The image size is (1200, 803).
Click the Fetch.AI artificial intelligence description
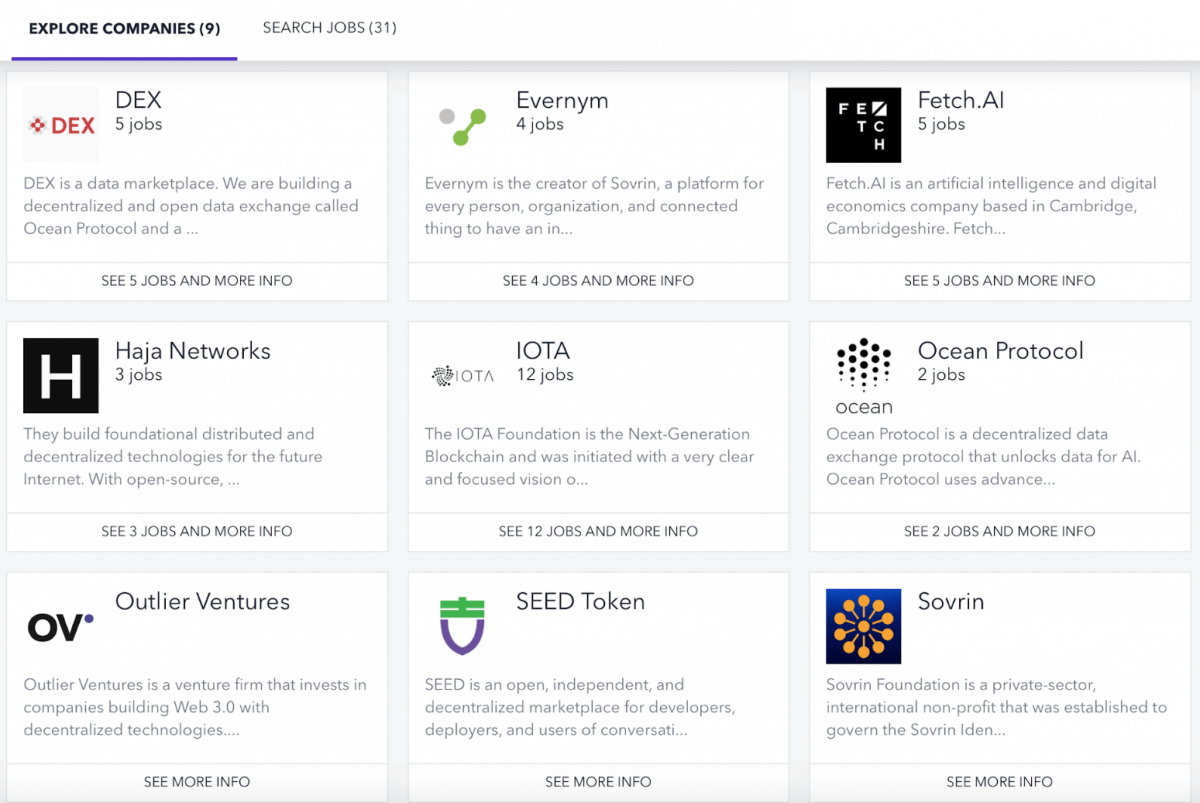point(991,206)
